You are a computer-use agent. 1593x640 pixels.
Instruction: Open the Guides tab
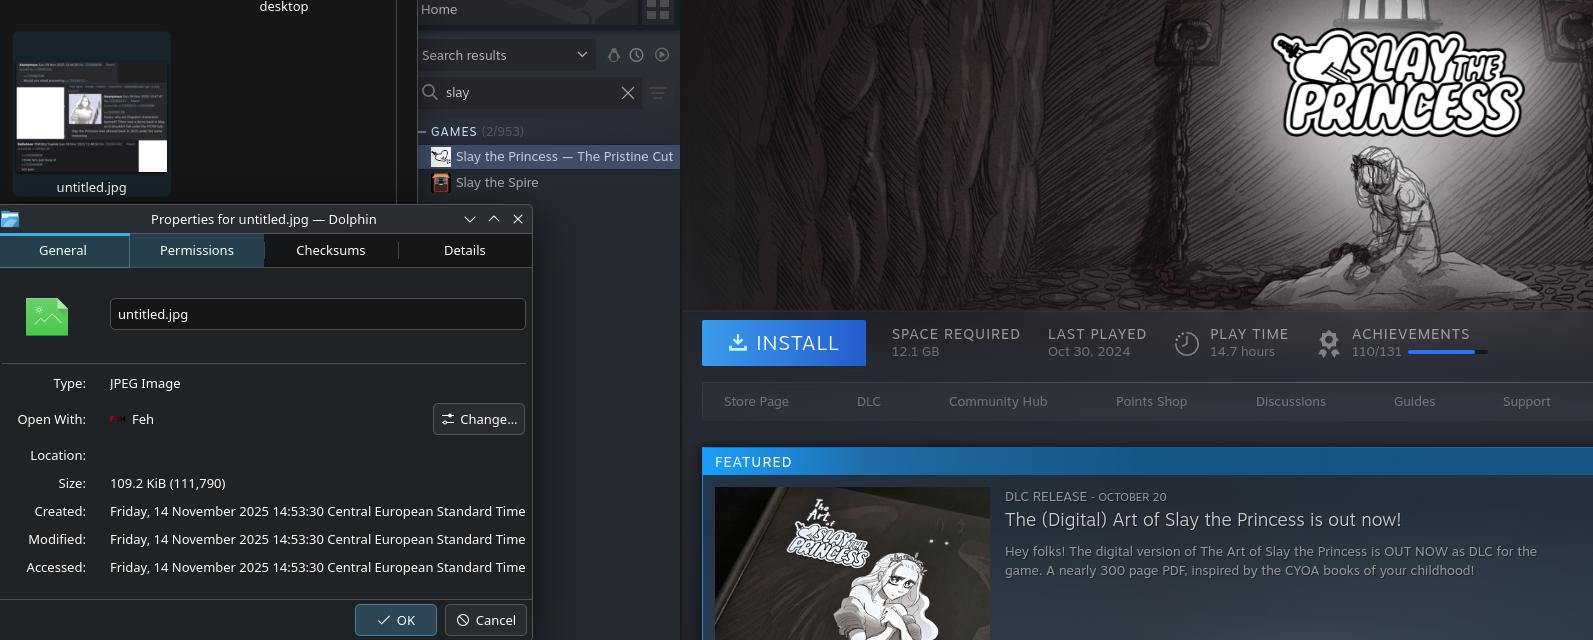click(1414, 402)
